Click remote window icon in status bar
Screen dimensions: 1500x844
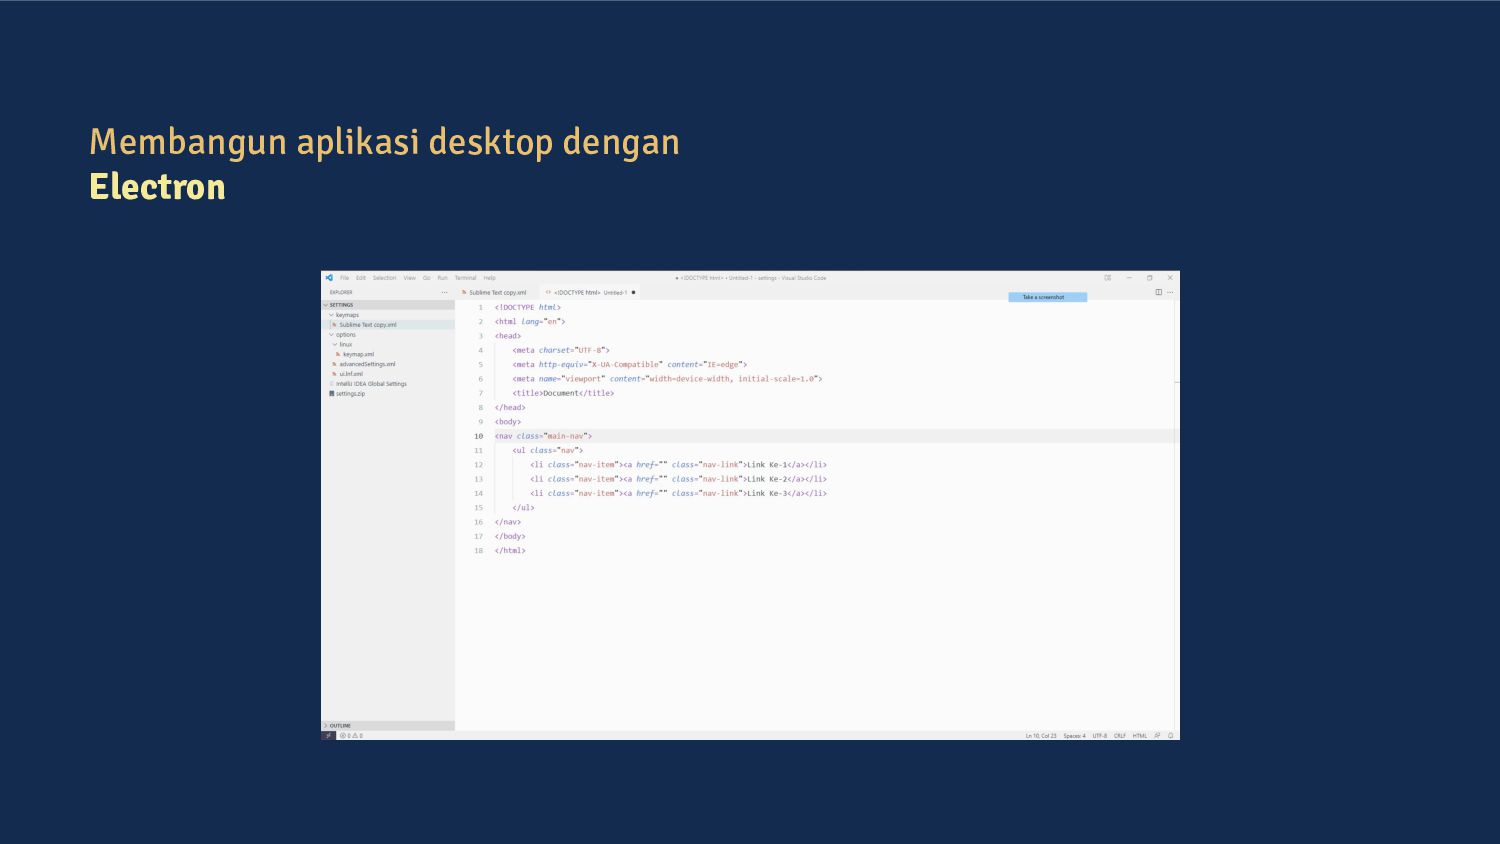pyautogui.click(x=328, y=736)
